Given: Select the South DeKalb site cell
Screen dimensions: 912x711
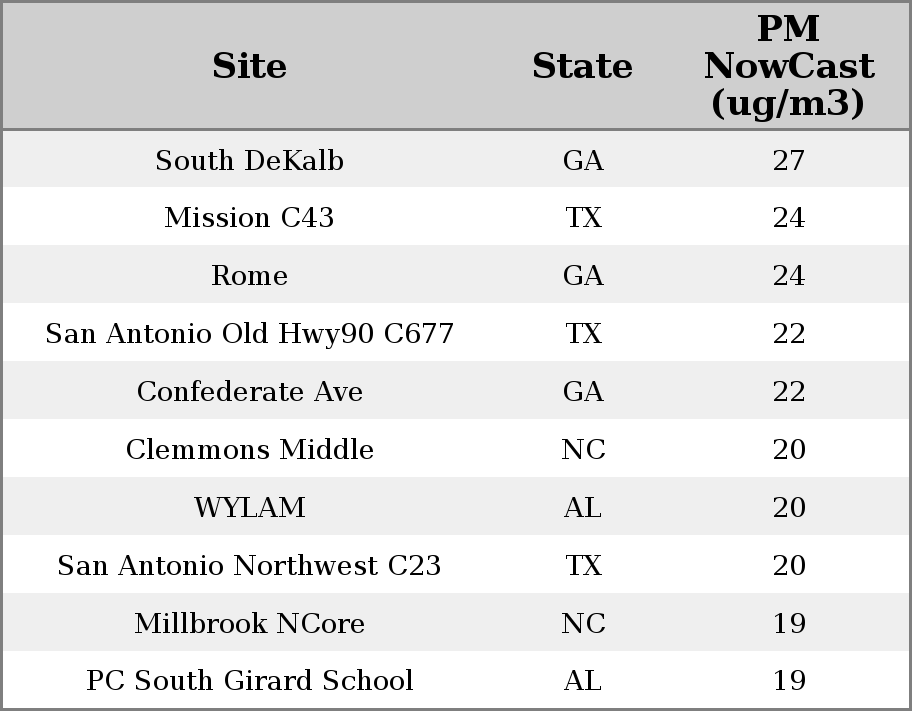Looking at the screenshot, I should tap(249, 160).
